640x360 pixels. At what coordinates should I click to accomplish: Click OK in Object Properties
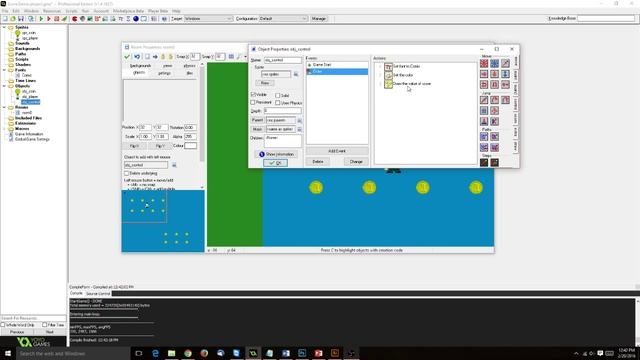[276, 163]
